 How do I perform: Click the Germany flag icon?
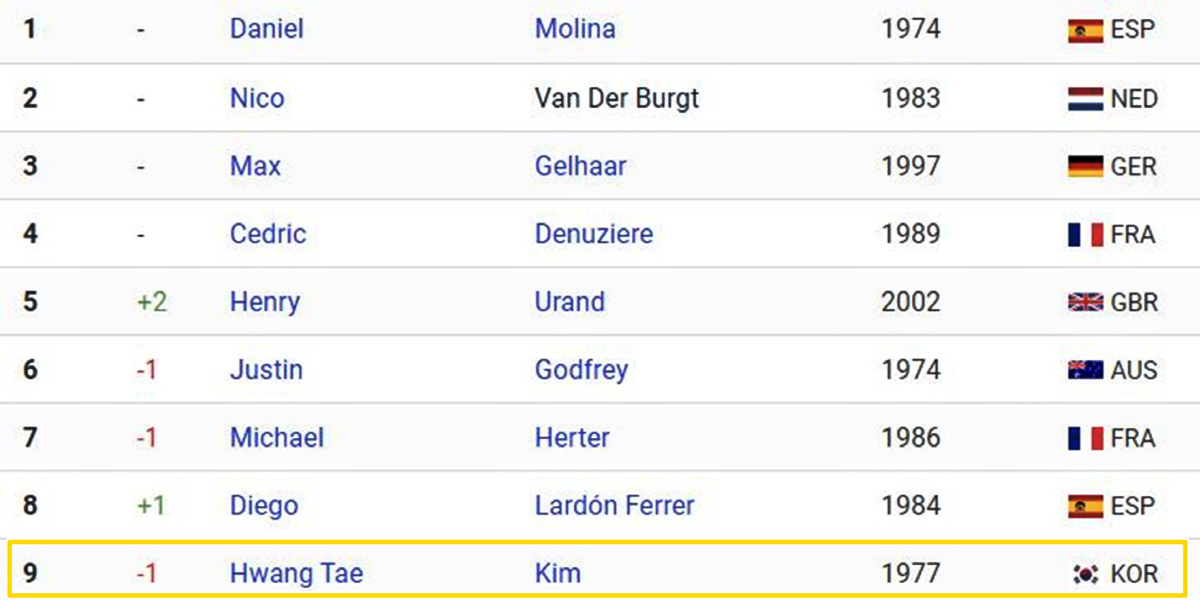pyautogui.click(x=1085, y=166)
